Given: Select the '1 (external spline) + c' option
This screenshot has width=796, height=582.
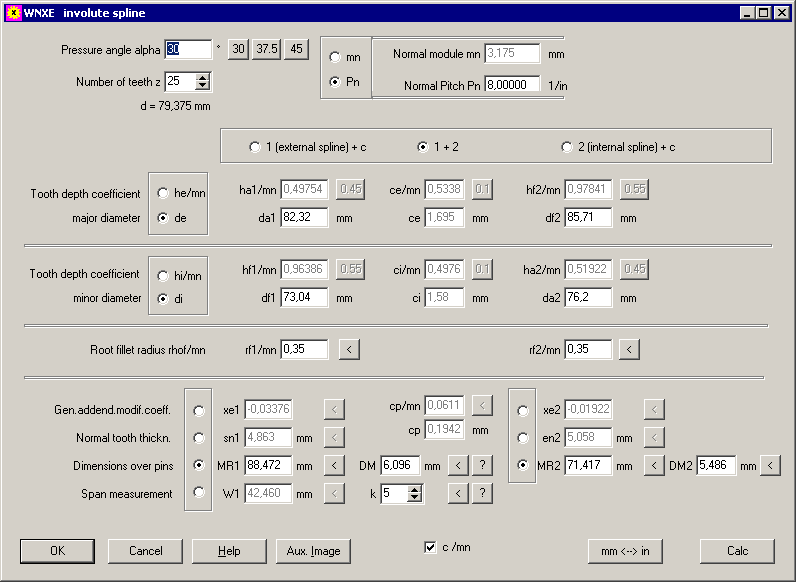Looking at the screenshot, I should (x=255, y=147).
